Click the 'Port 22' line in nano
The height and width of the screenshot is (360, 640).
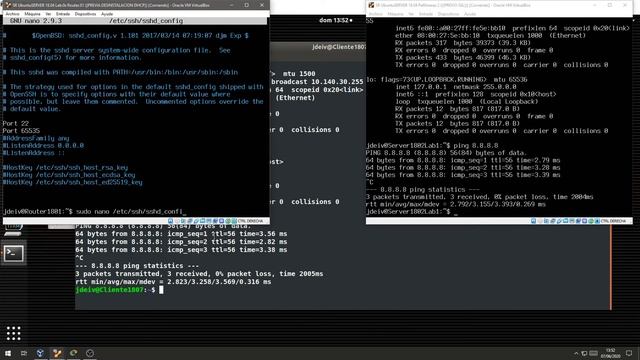click(x=16, y=124)
